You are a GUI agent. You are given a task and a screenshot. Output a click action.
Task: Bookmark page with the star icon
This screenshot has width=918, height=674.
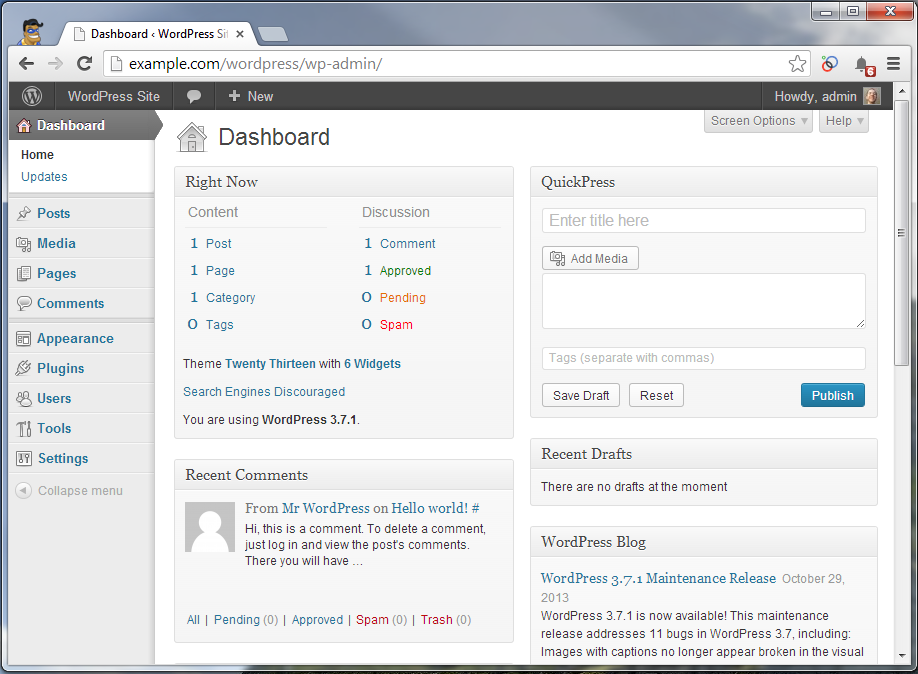pyautogui.click(x=797, y=63)
